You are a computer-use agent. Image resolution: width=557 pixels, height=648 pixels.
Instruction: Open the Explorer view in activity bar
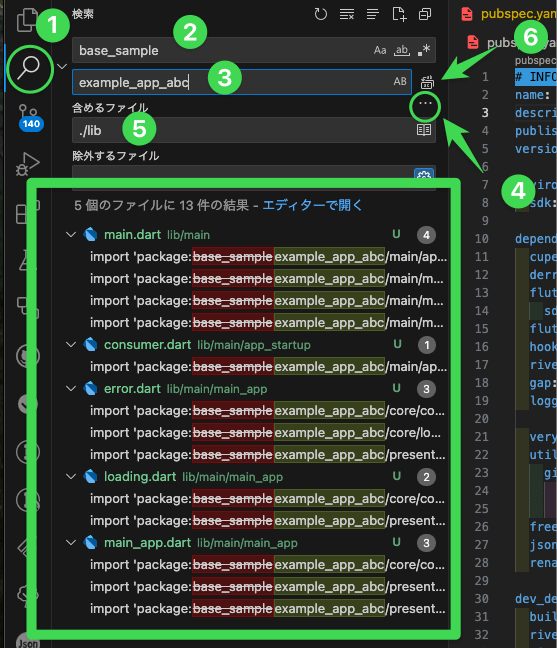pos(26,19)
